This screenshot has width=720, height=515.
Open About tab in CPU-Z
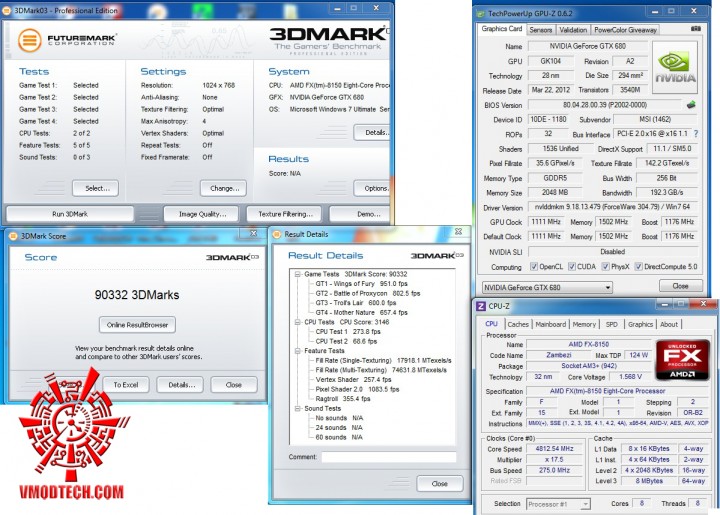point(669,324)
